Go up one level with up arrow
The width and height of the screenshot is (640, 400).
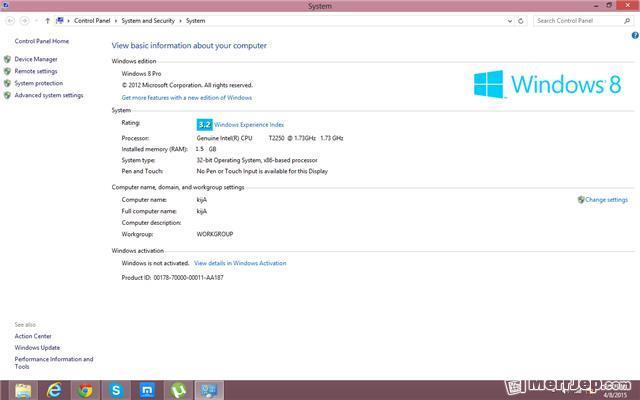point(47,20)
